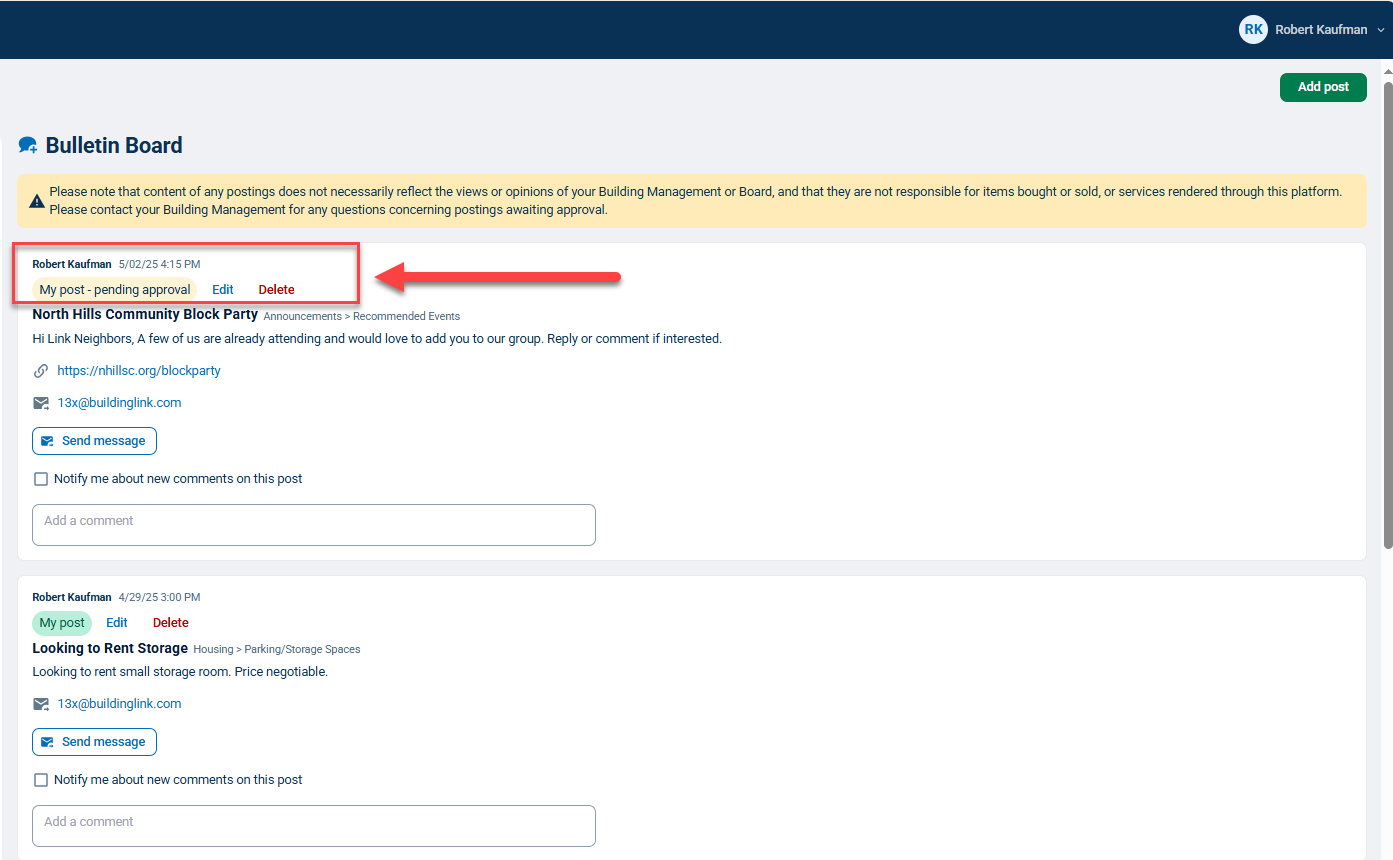Send message from the Rent Storage post
The image size is (1393, 860).
(x=94, y=742)
